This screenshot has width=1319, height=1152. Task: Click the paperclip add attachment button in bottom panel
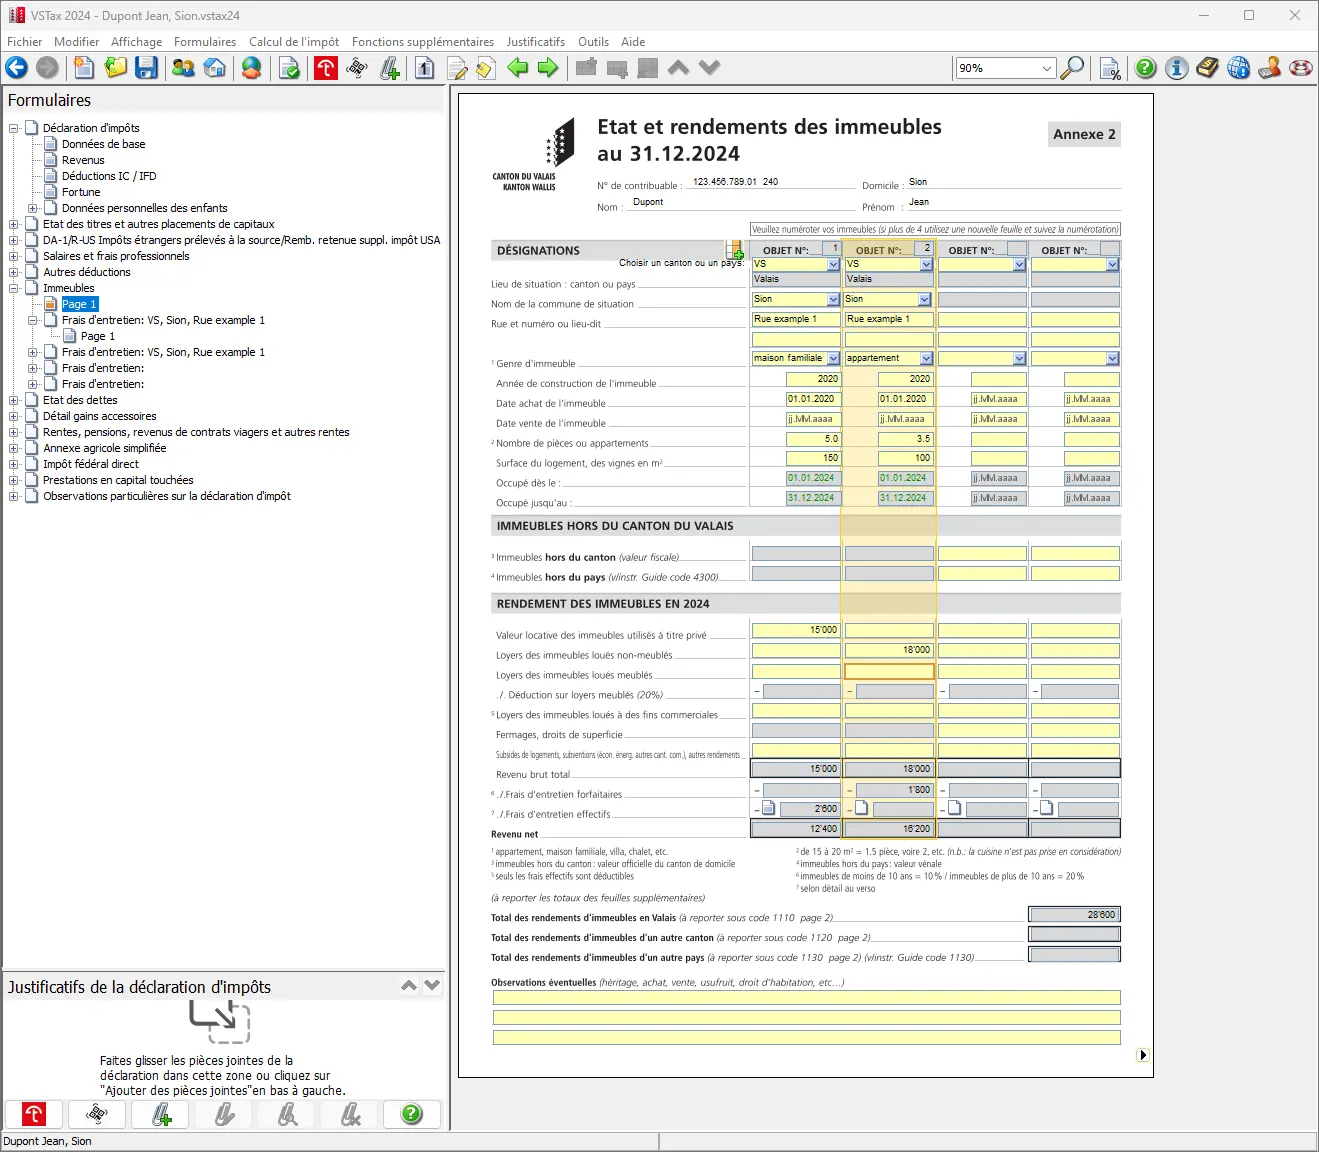coord(161,1114)
